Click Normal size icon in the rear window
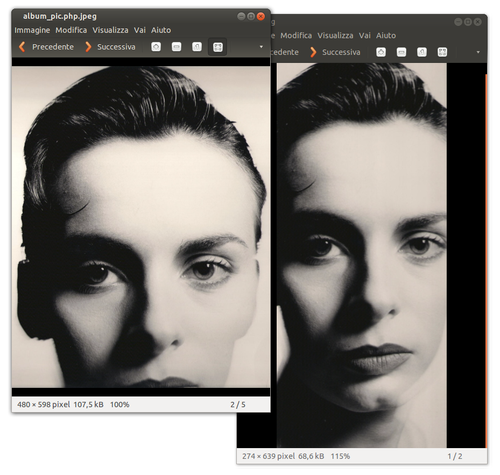Viewport: 500px width, 475px height. pos(422,52)
